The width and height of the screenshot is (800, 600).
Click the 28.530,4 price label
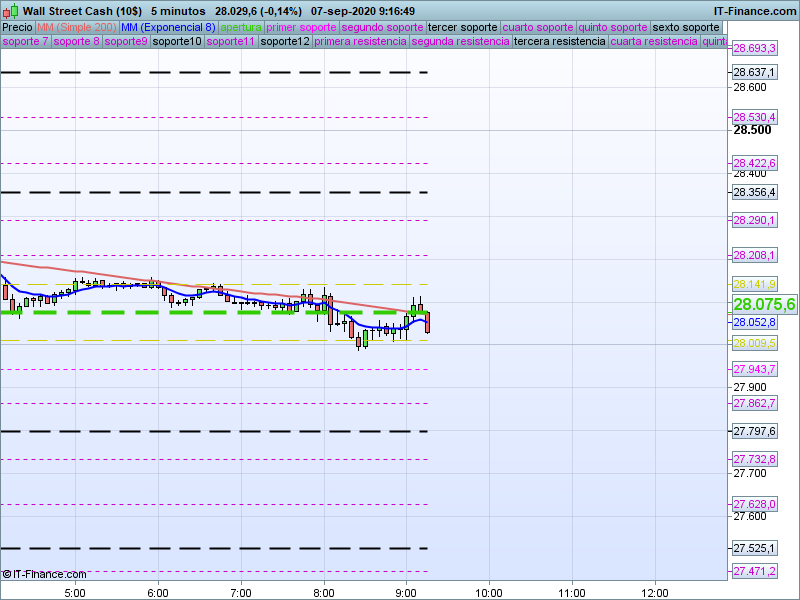click(754, 117)
